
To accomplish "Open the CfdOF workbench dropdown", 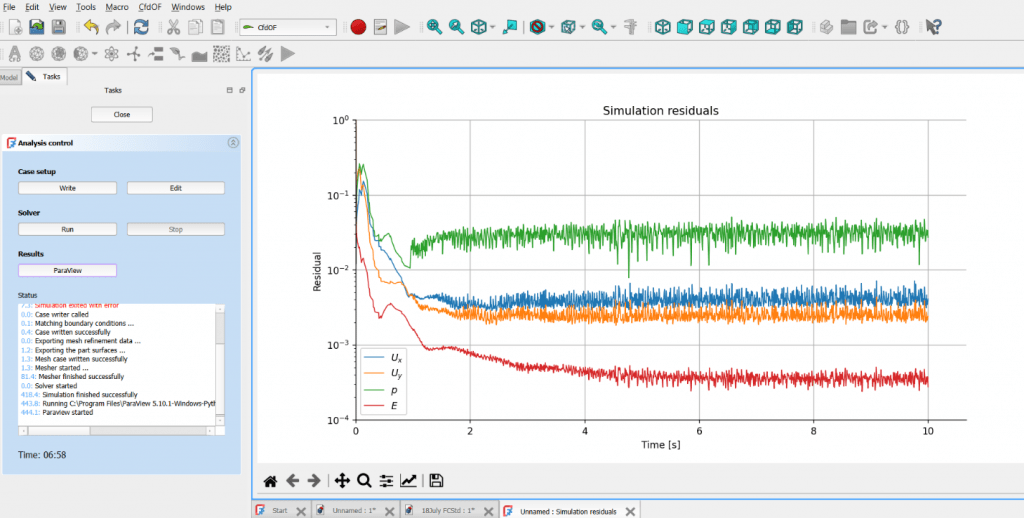I will point(287,27).
